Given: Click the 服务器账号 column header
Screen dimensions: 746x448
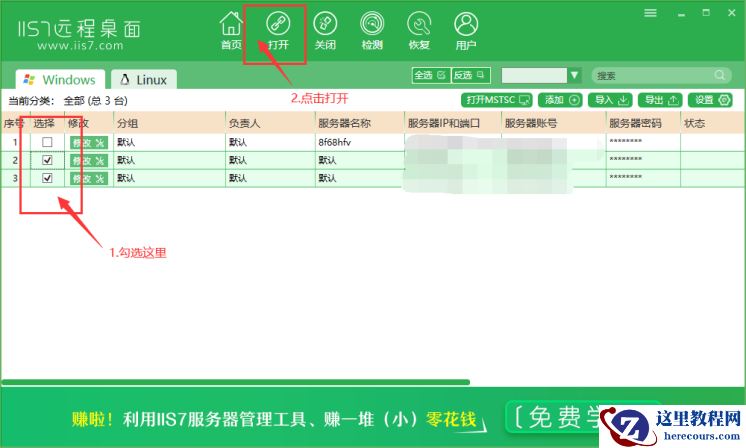Looking at the screenshot, I should click(x=553, y=123).
